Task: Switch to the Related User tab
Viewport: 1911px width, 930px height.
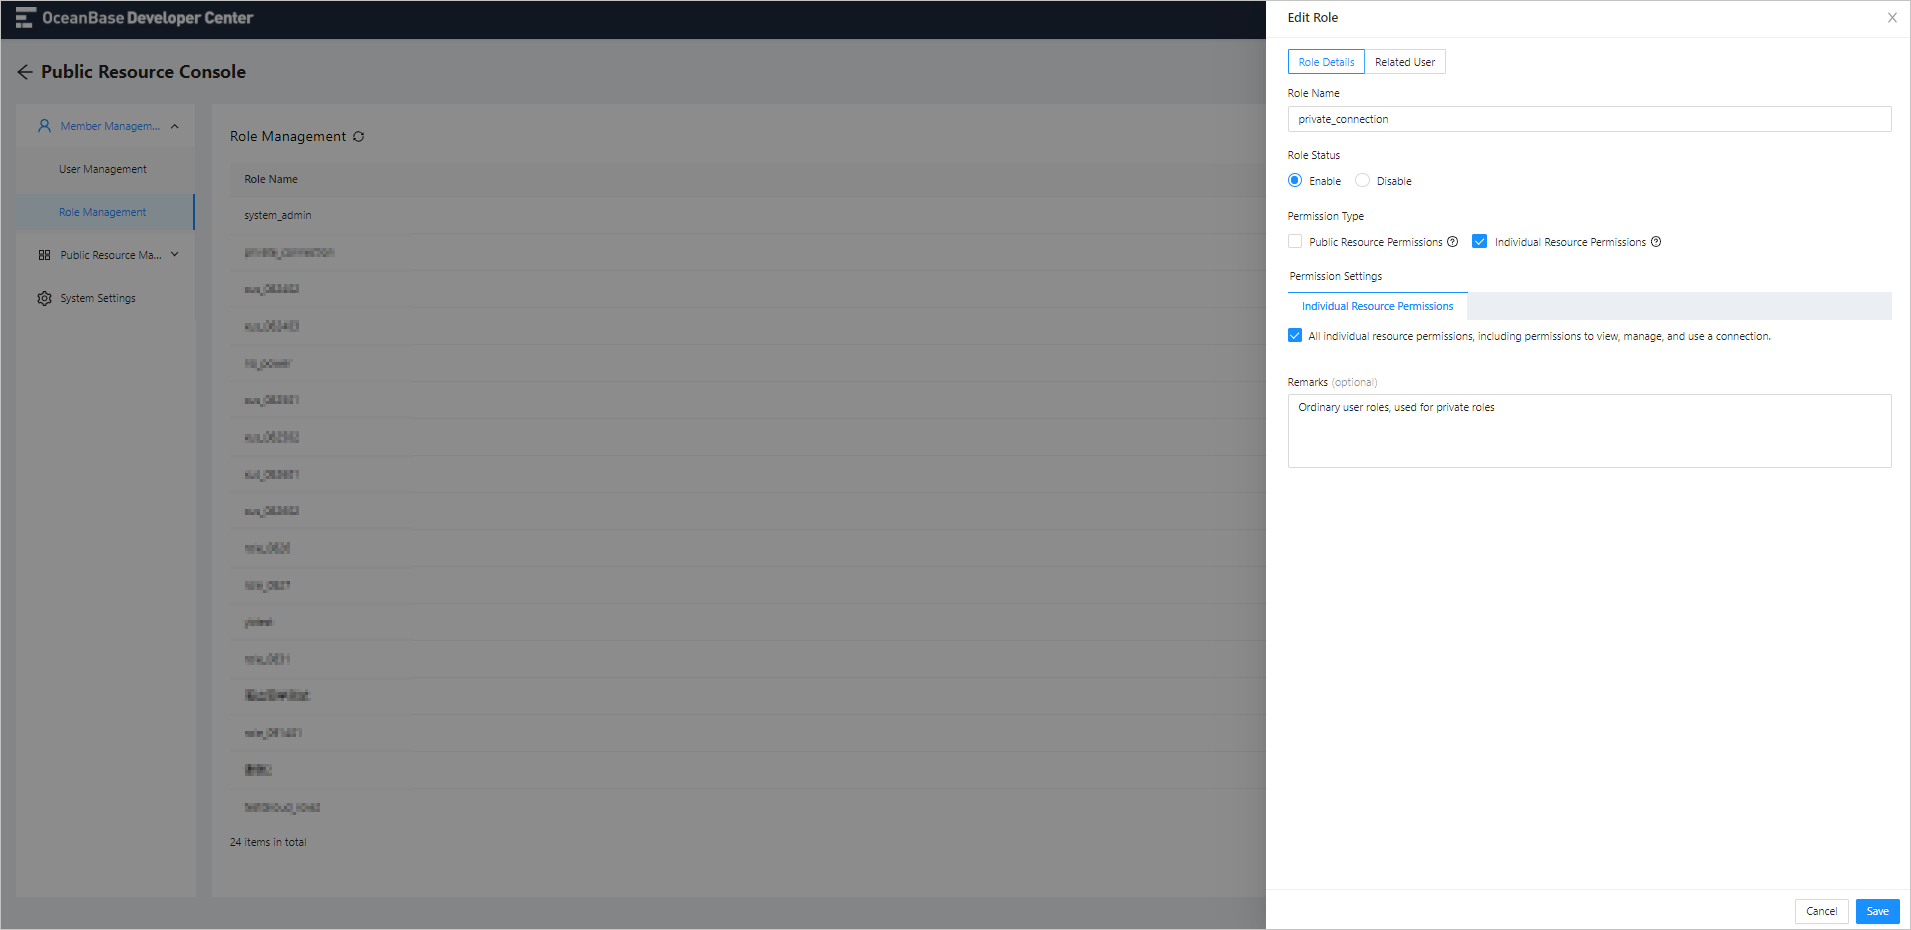Action: click(1405, 62)
